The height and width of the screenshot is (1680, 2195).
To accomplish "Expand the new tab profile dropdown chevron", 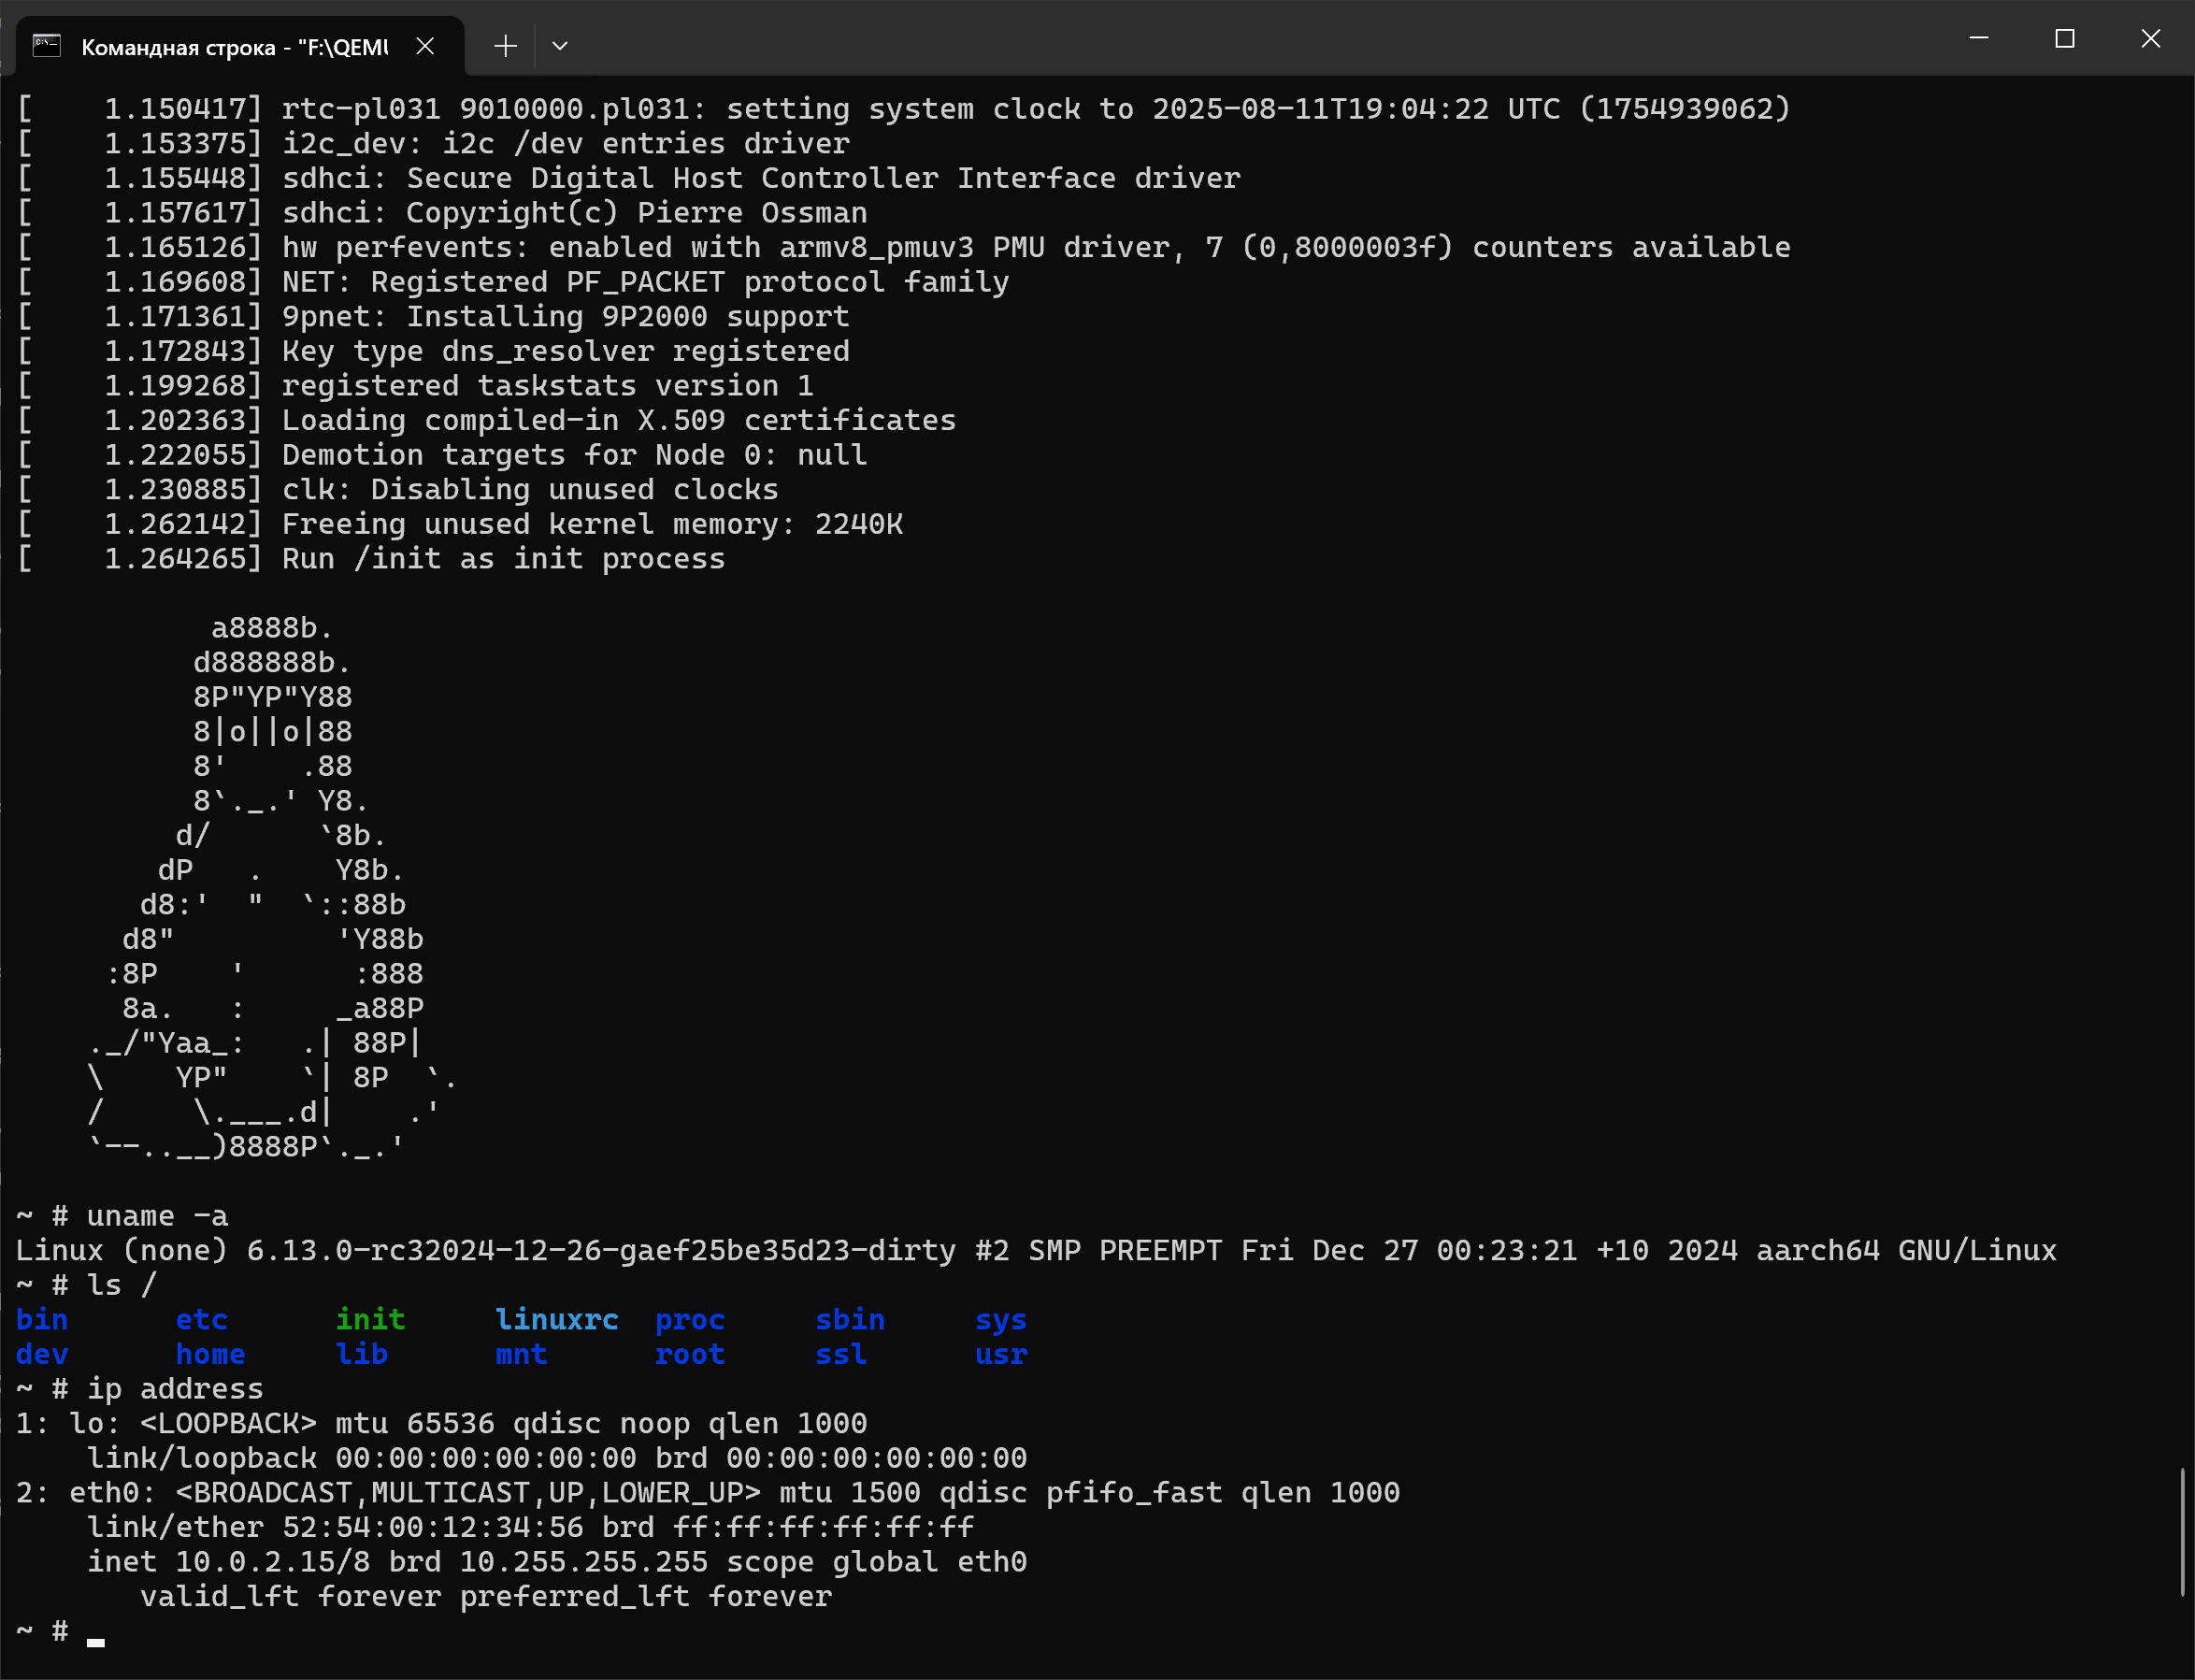I will (x=560, y=46).
